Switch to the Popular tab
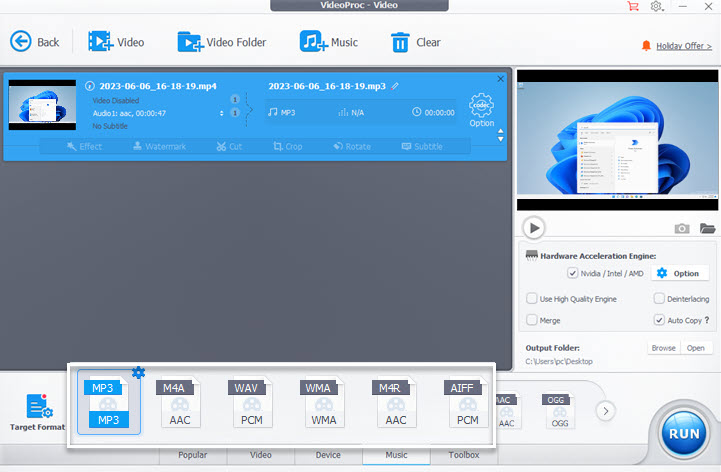Image resolution: width=721 pixels, height=472 pixels. click(193, 455)
